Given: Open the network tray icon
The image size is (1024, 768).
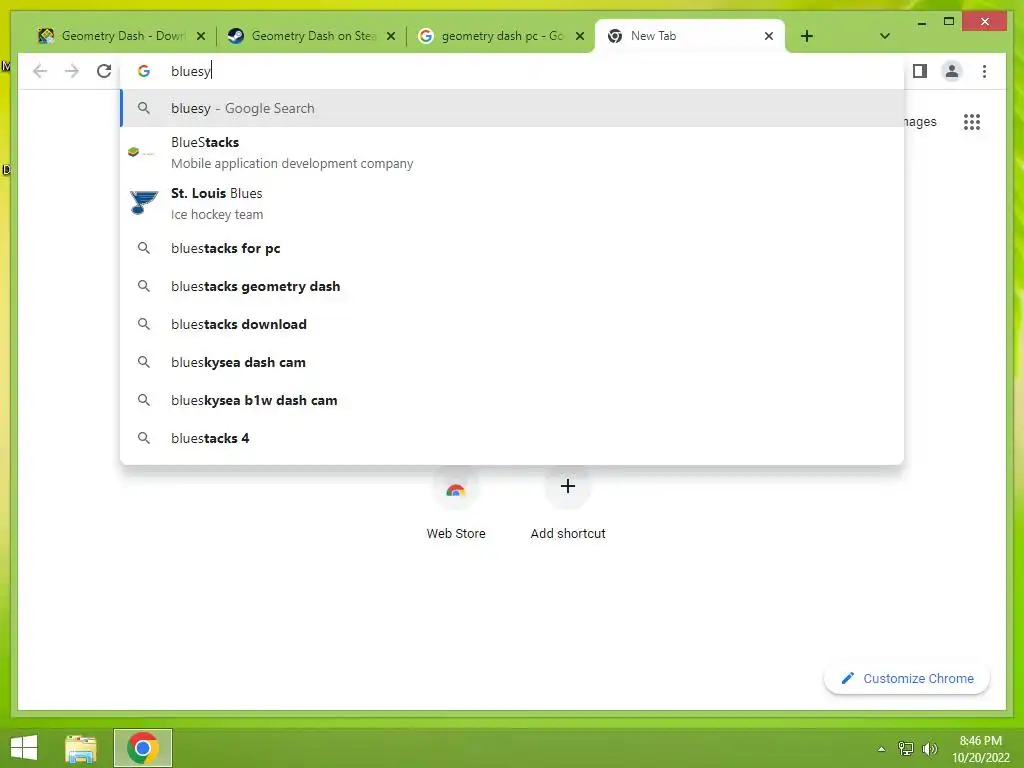Looking at the screenshot, I should (906, 748).
